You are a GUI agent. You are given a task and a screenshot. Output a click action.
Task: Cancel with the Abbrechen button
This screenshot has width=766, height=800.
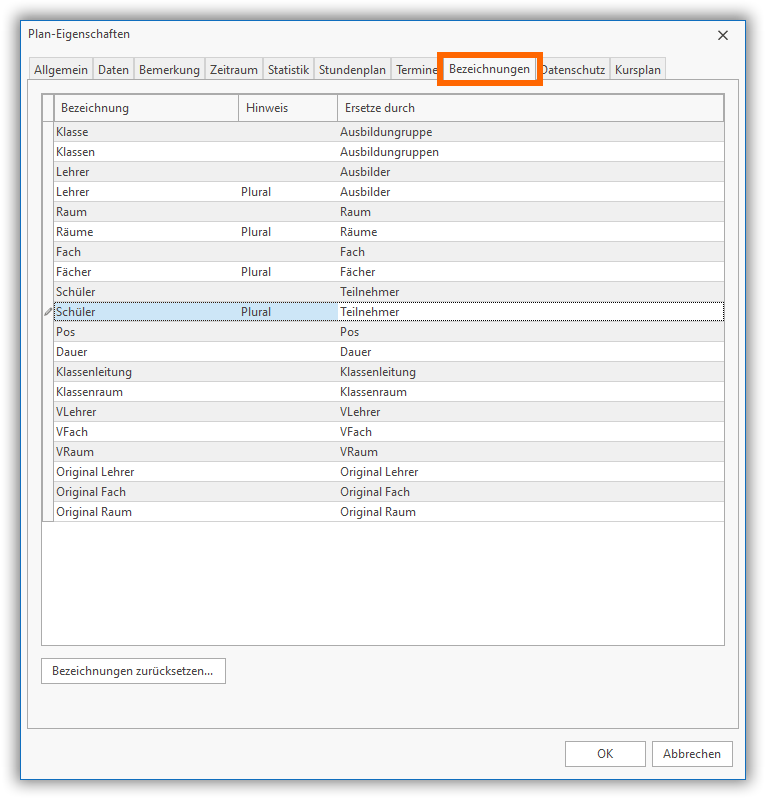(692, 754)
